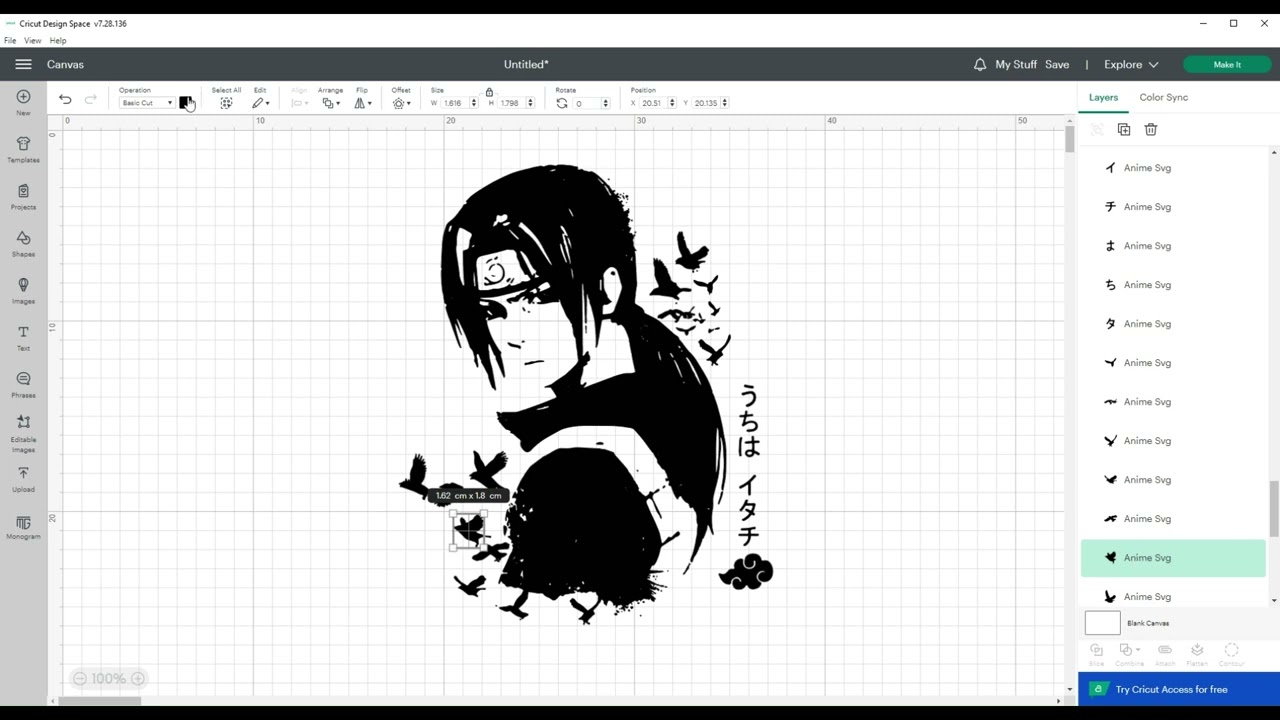This screenshot has height=720, width=1280.
Task: Toggle the size aspect ratio lock
Action: (x=489, y=92)
